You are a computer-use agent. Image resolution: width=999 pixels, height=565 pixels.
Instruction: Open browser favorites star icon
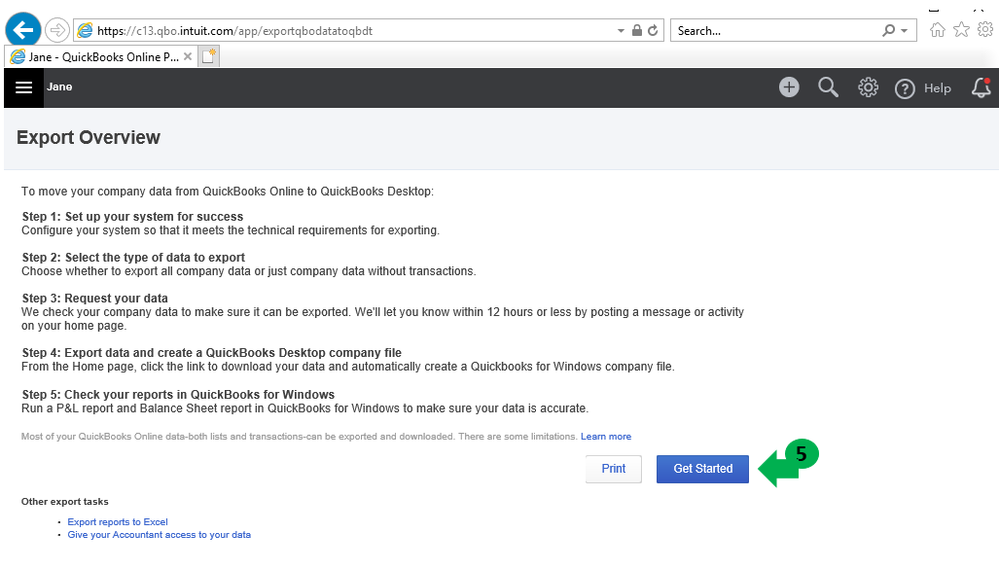pos(962,30)
